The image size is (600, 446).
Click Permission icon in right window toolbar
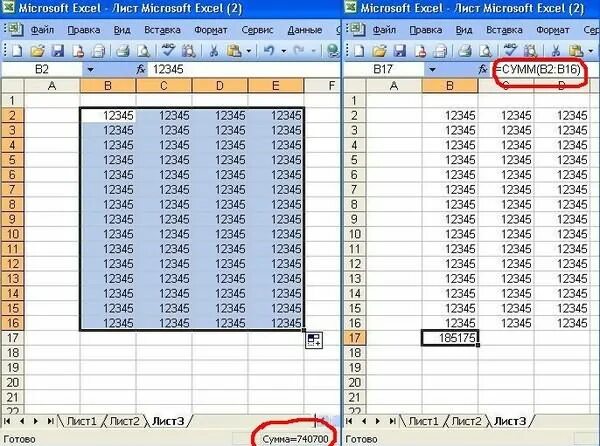420,50
